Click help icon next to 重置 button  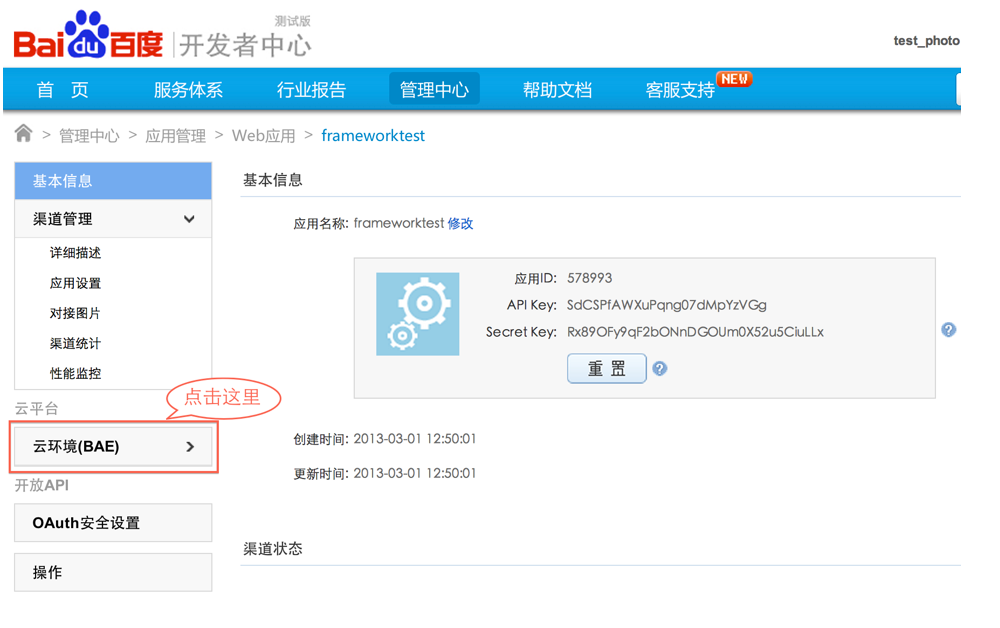click(660, 368)
